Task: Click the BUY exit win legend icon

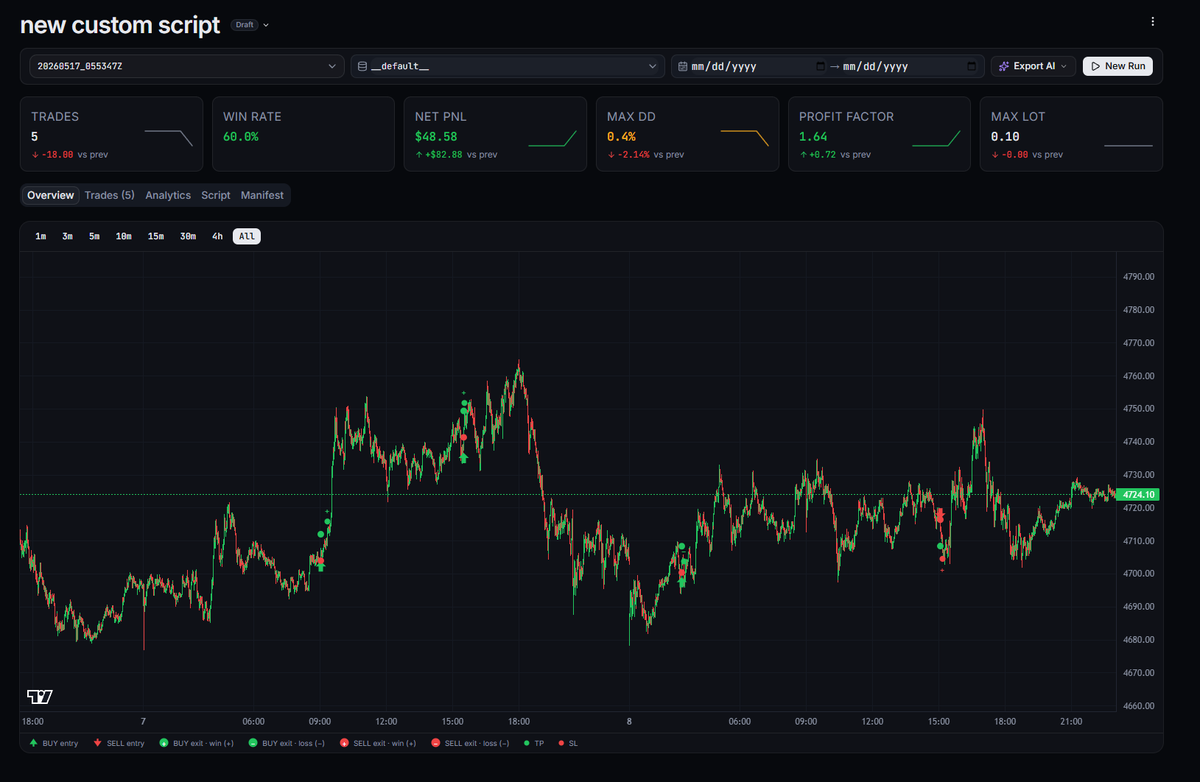Action: [164, 743]
